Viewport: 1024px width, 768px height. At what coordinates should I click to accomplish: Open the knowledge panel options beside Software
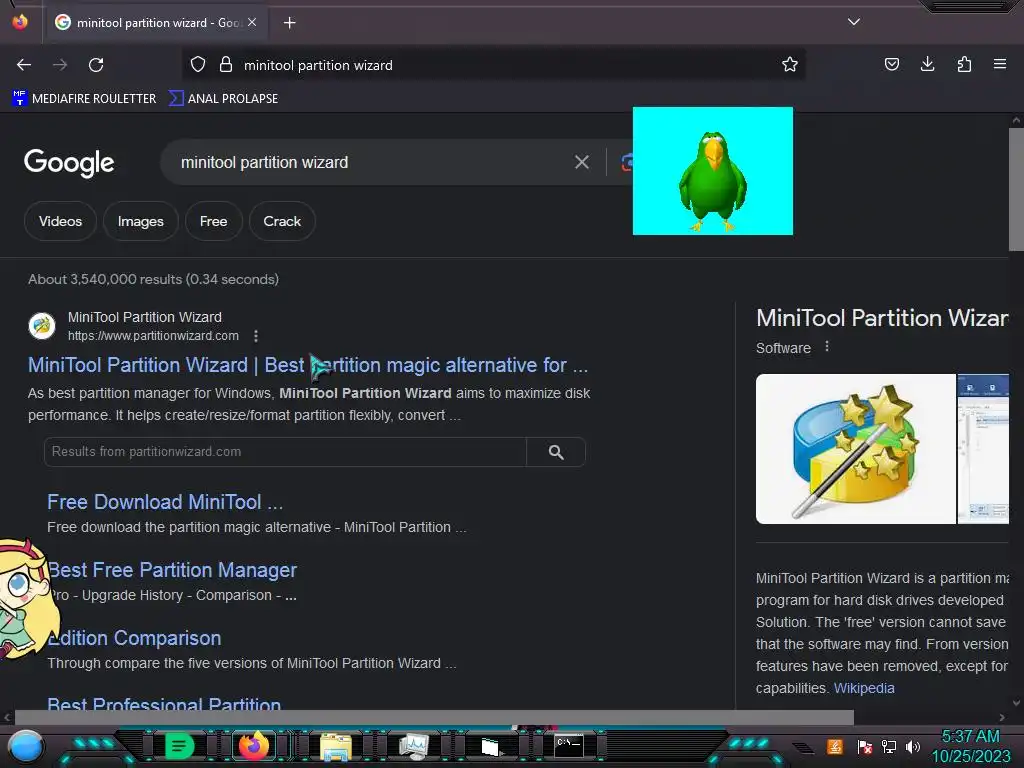[x=827, y=347]
